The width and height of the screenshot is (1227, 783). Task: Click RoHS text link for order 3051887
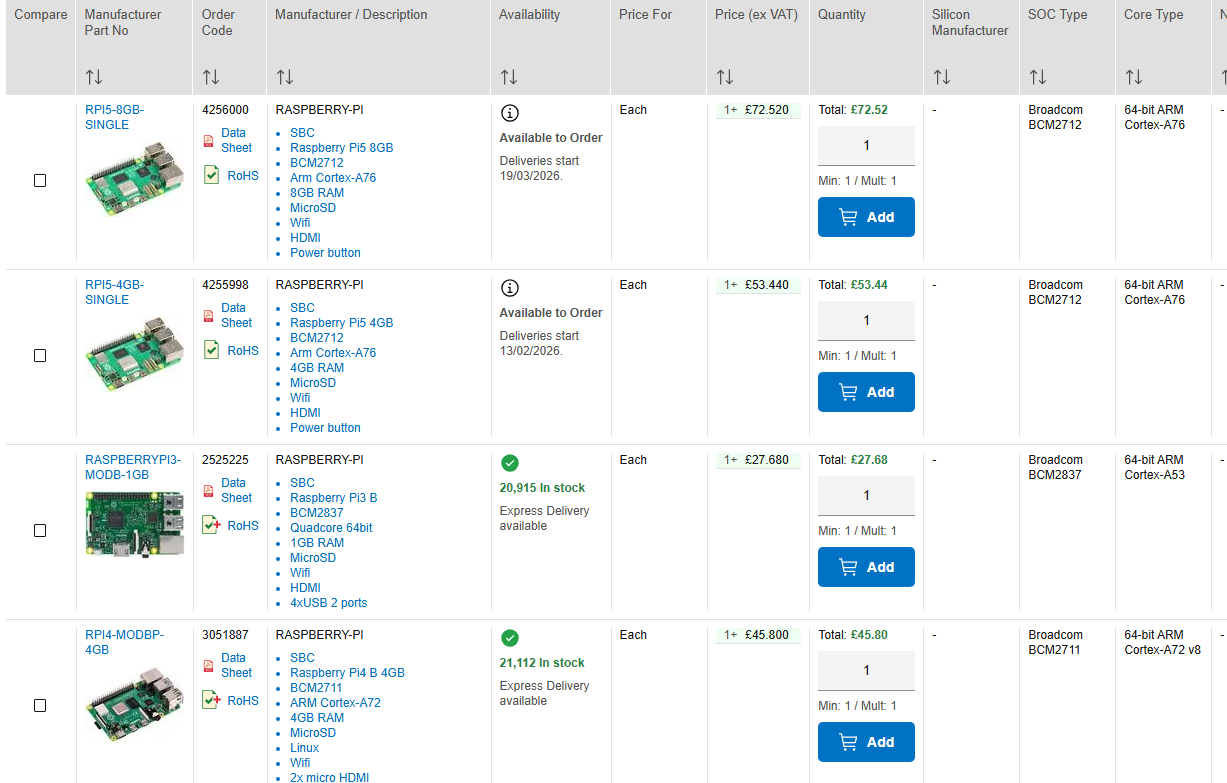tap(243, 701)
